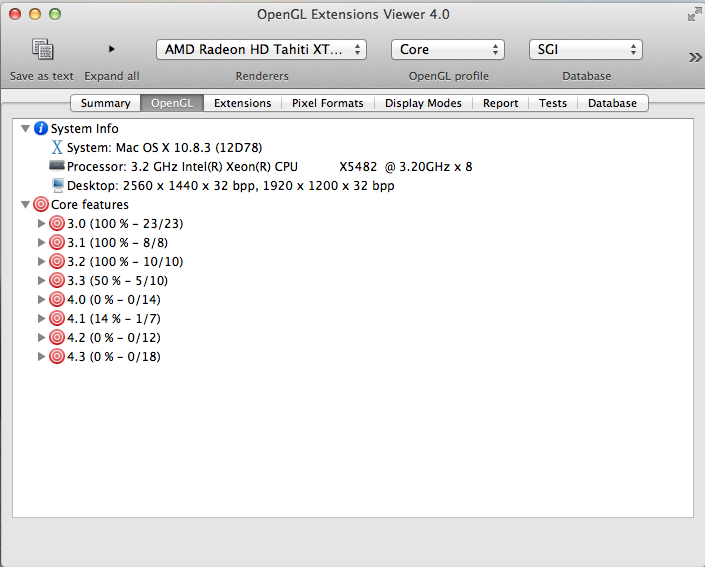Screen dimensions: 705x567
Task: Click the processor chip icon
Action: click(x=57, y=166)
